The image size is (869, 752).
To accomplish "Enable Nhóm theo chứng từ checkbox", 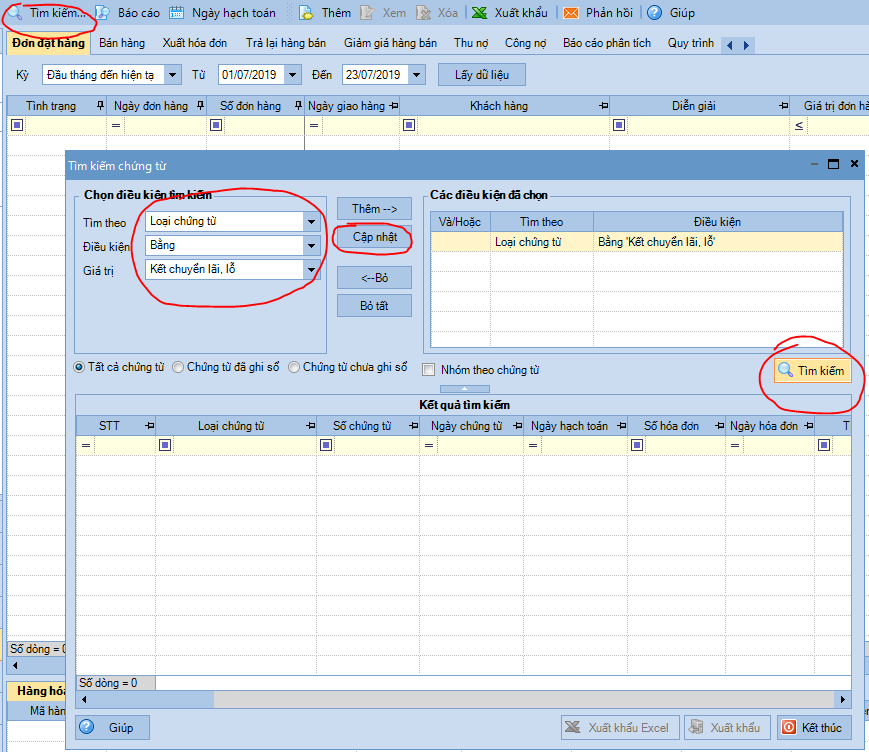I will click(428, 370).
